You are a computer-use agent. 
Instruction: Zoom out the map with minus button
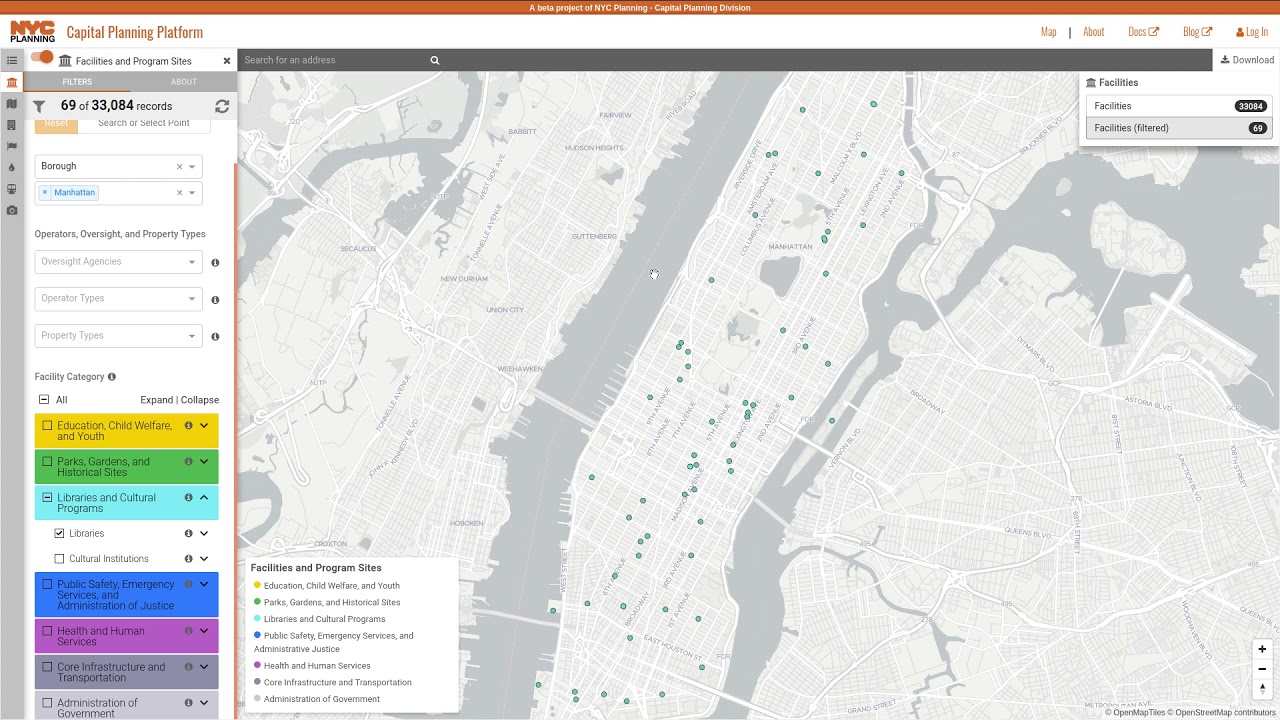click(x=1262, y=669)
